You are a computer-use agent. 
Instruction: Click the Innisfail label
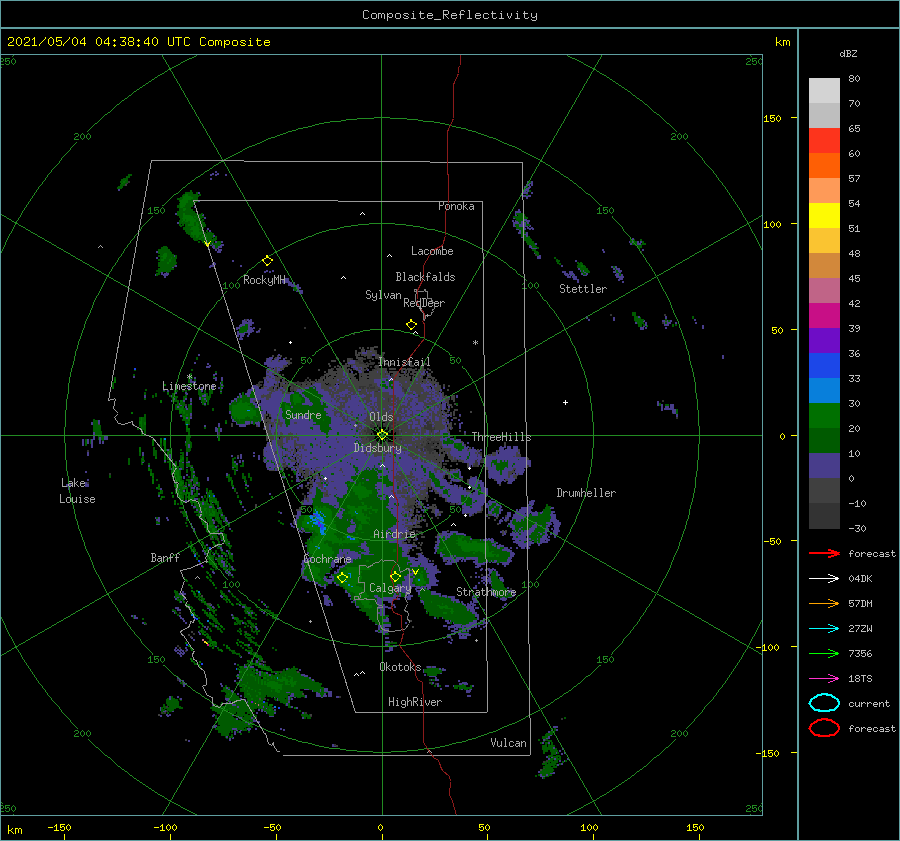click(404, 362)
